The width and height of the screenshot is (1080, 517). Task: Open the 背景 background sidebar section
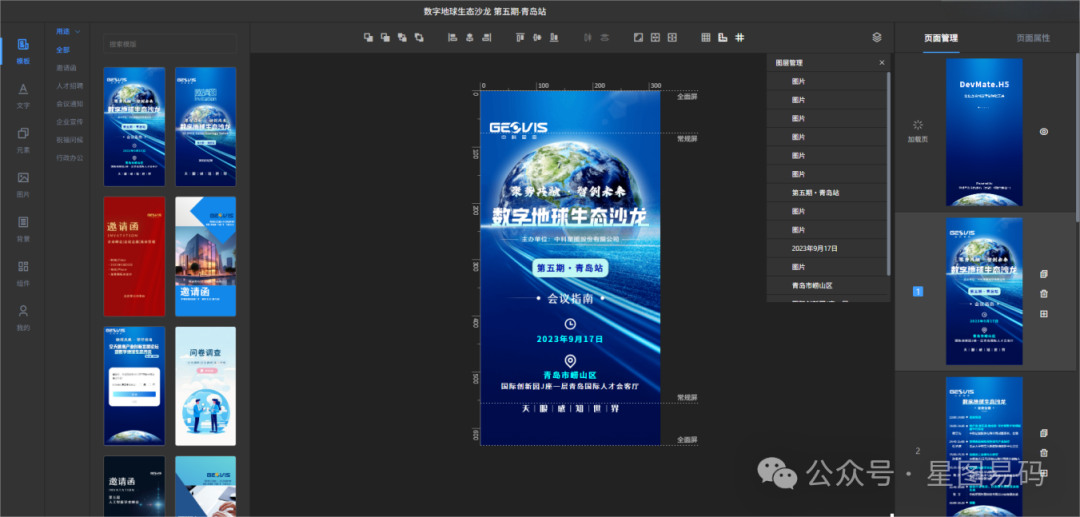point(23,229)
